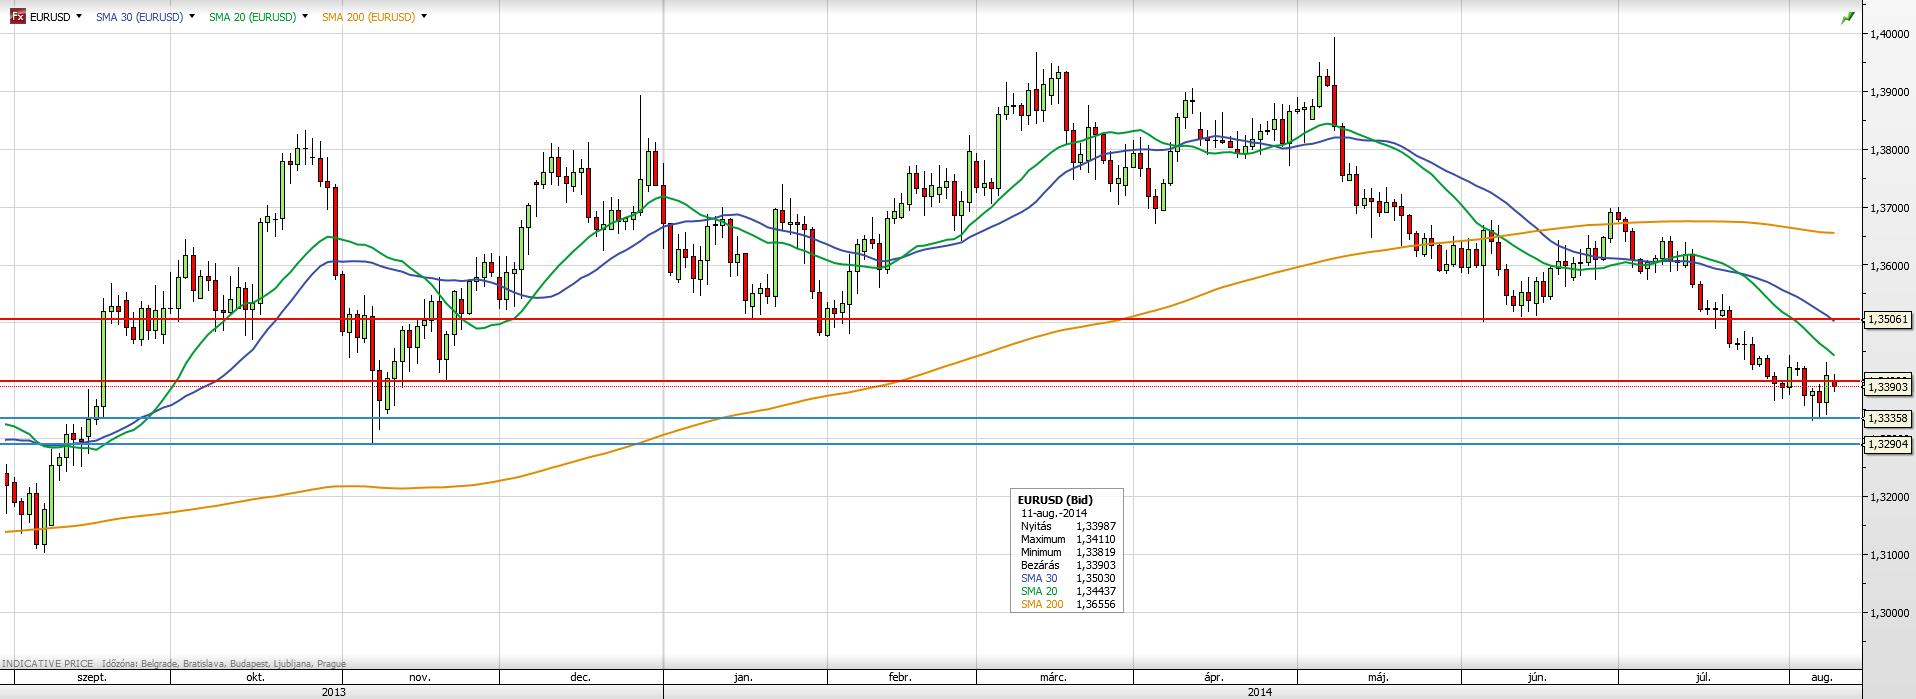The width and height of the screenshot is (1916, 699).
Task: Click the nov. month label
Action: pos(420,677)
